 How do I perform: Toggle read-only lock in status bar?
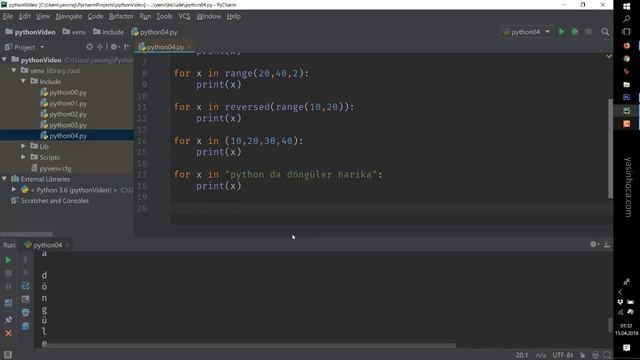[x=582, y=355]
